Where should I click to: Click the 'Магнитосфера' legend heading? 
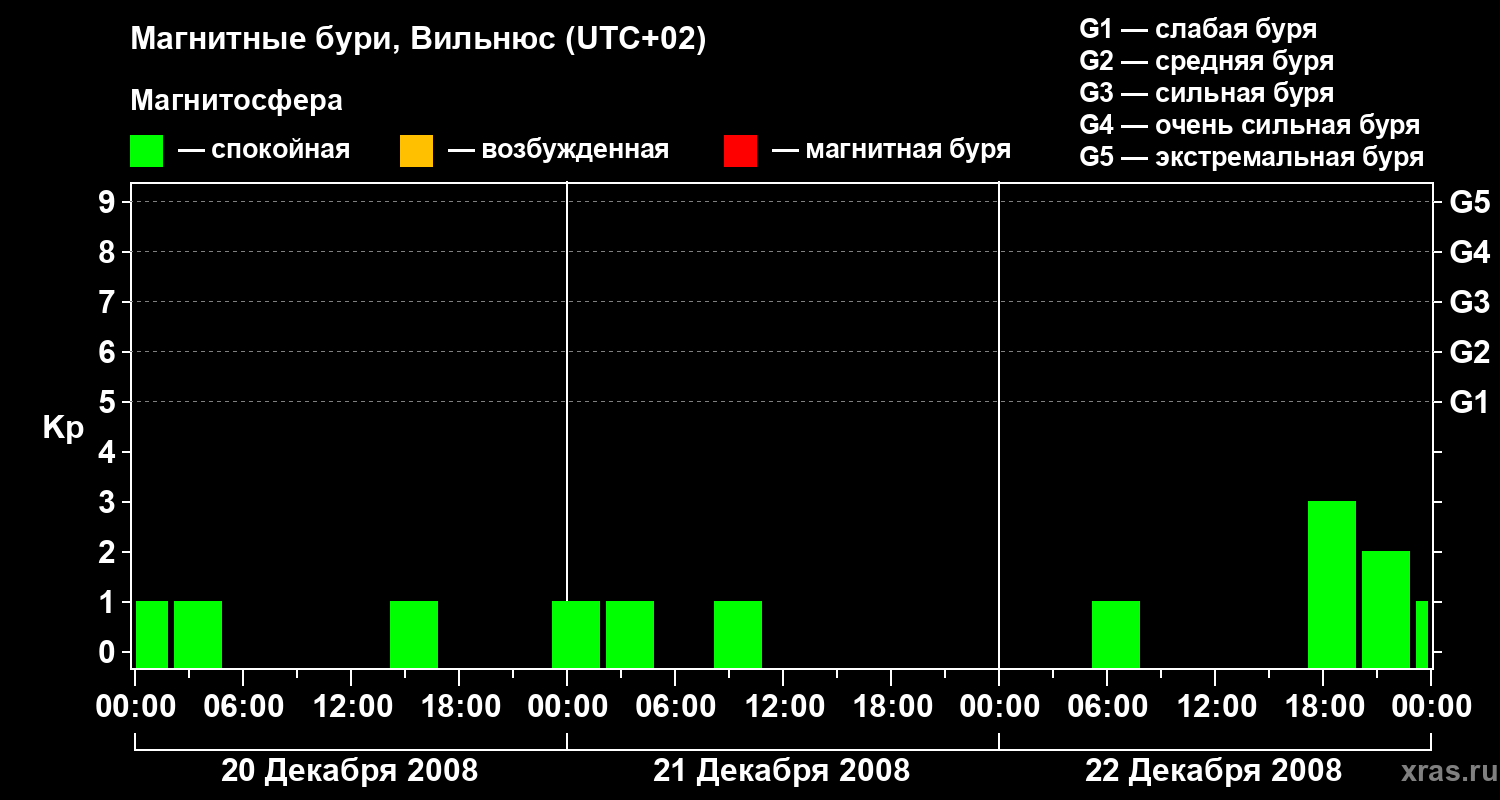point(236,101)
